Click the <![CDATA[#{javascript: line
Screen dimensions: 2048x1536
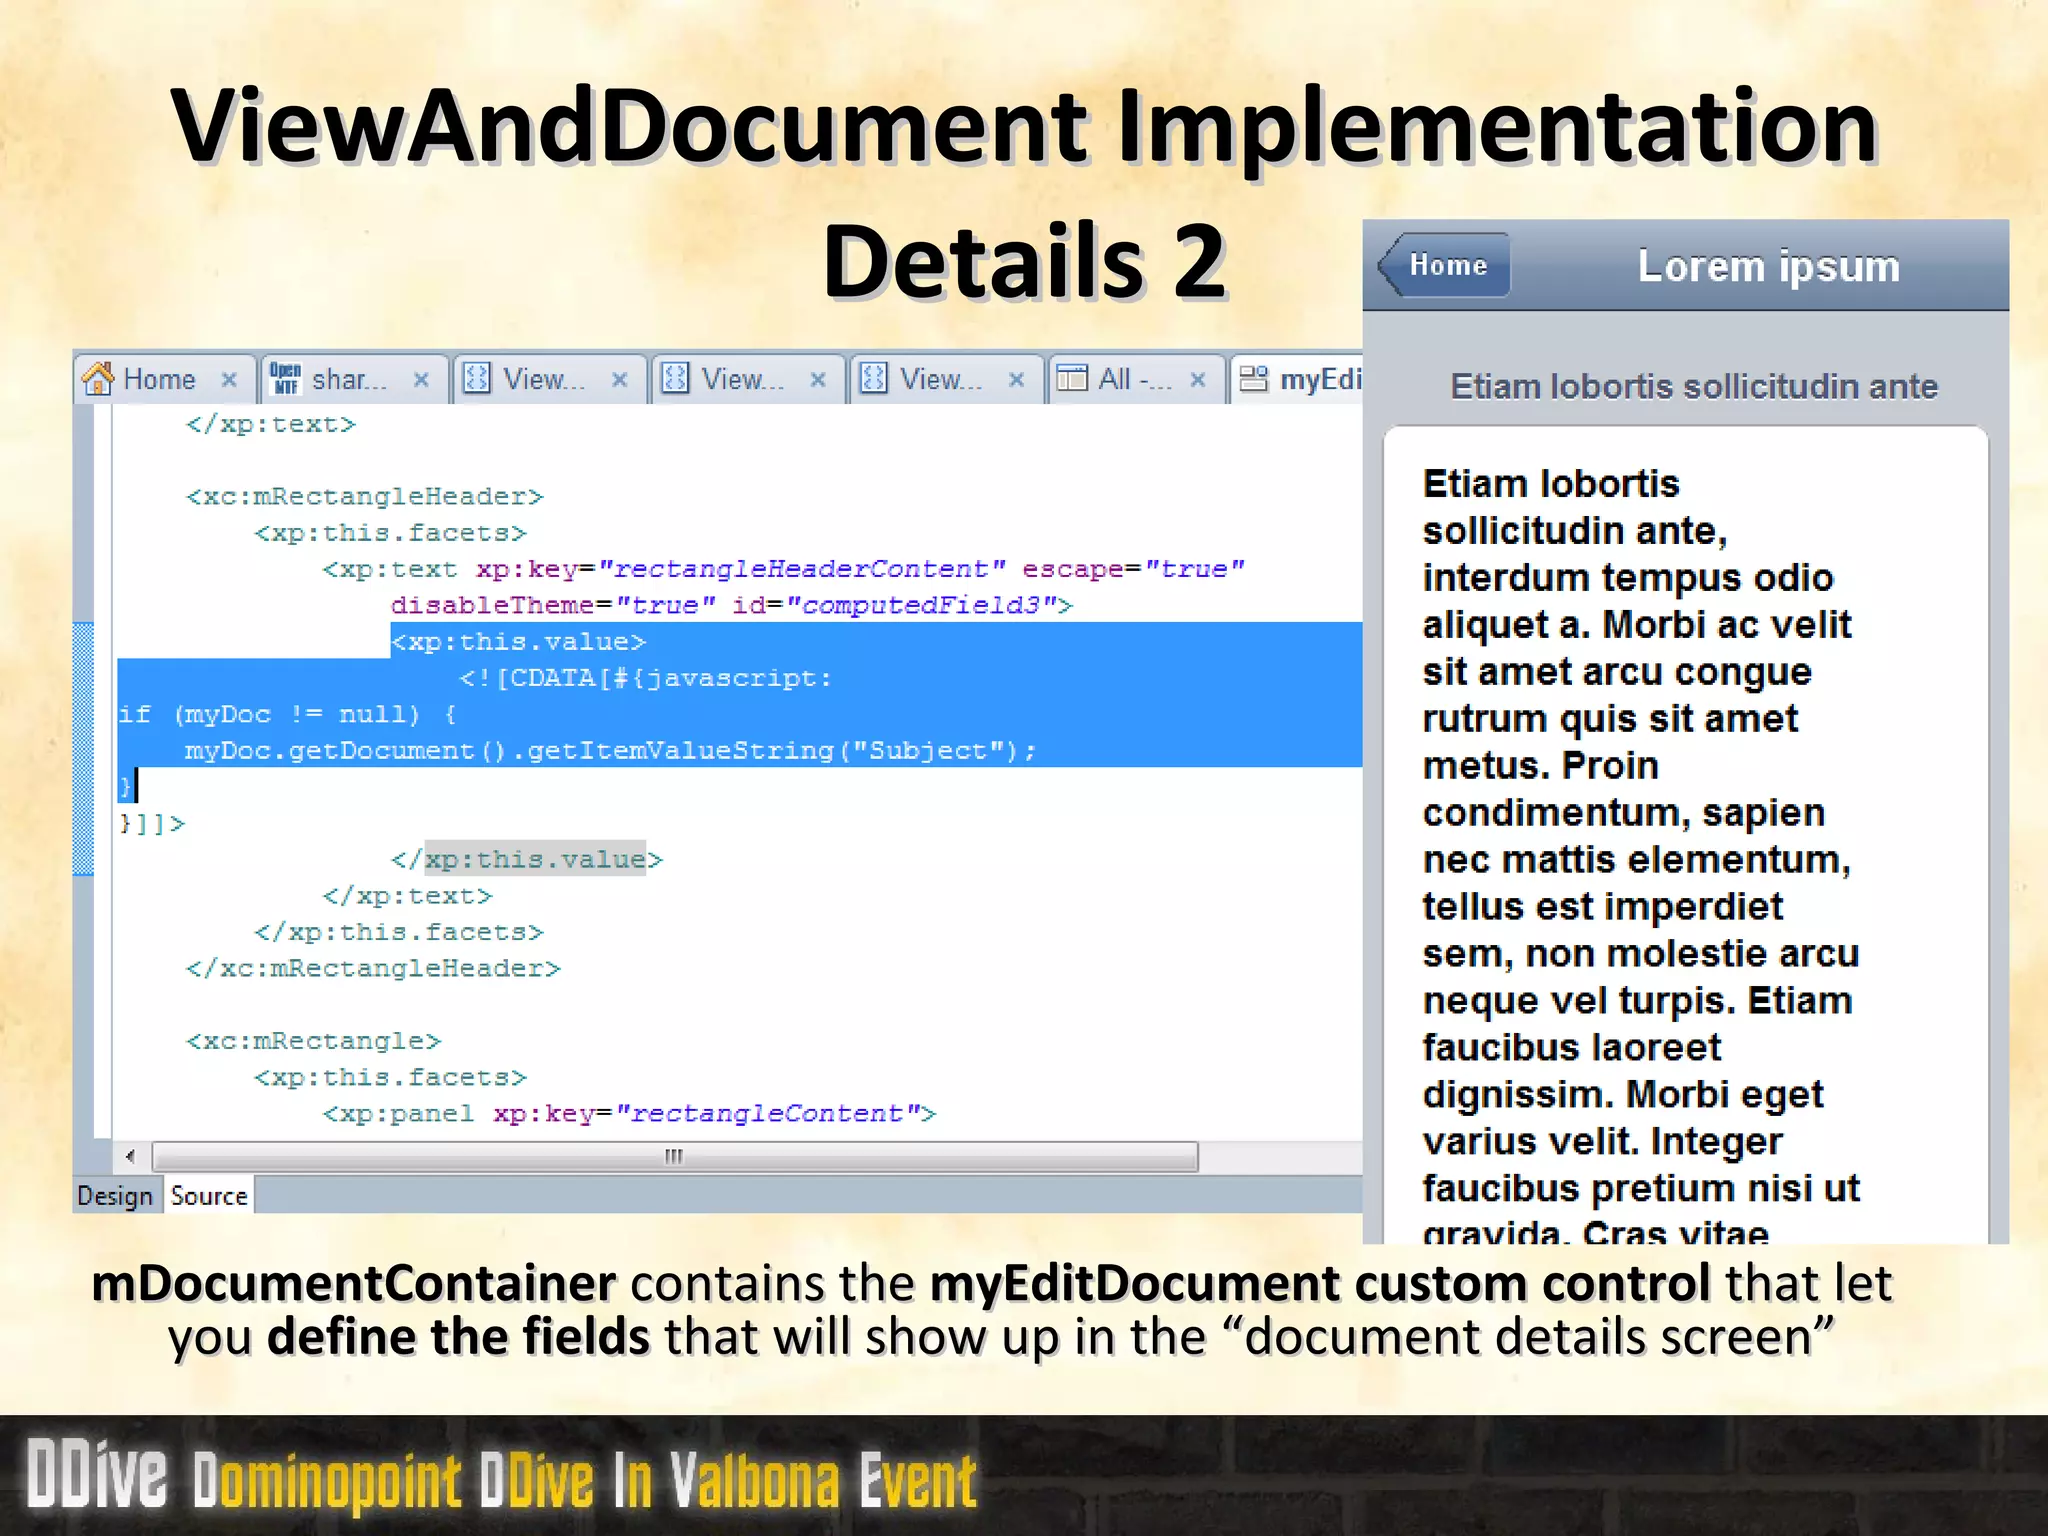click(645, 678)
